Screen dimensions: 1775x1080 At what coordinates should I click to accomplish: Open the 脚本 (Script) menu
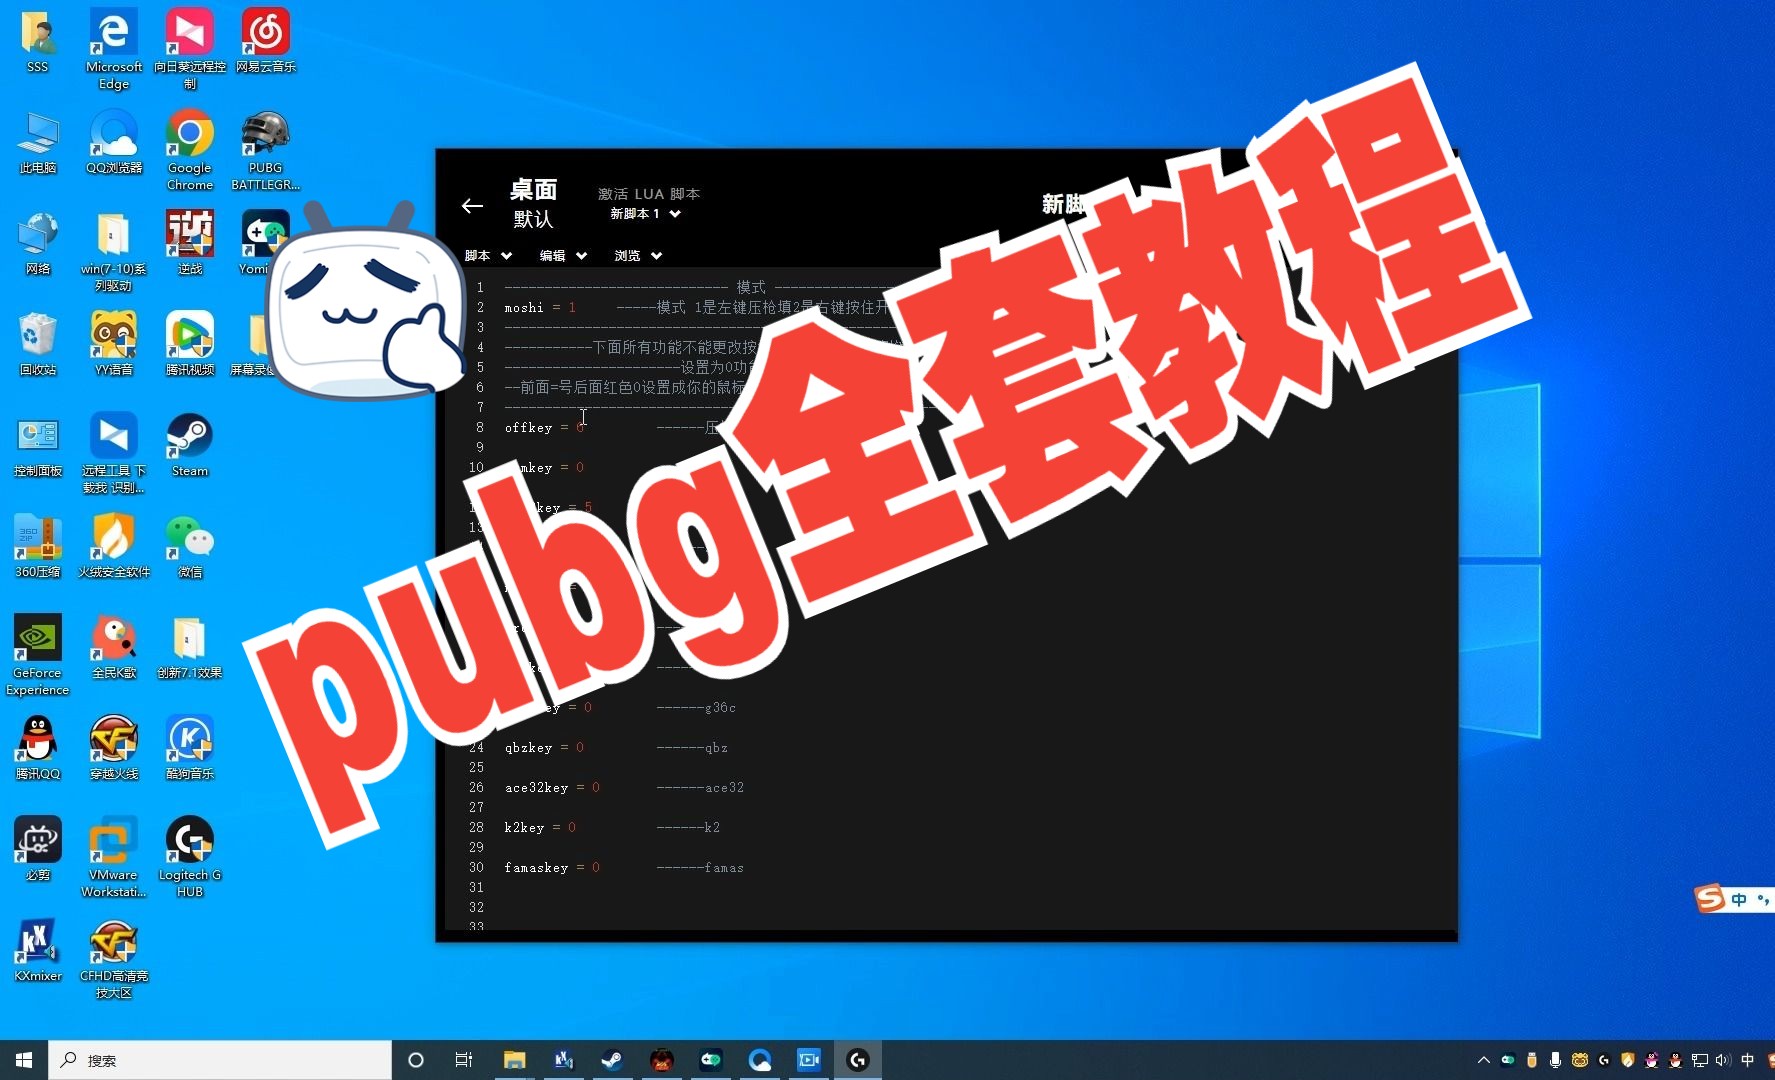(x=488, y=256)
